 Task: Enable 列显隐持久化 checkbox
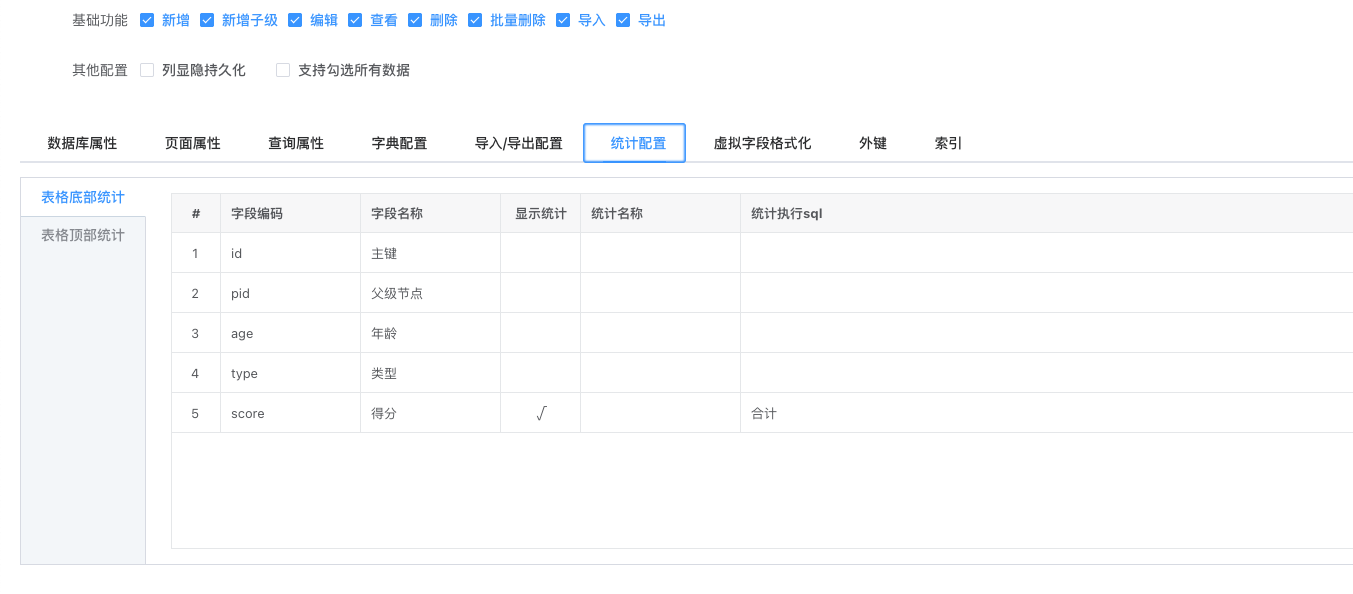click(x=147, y=70)
